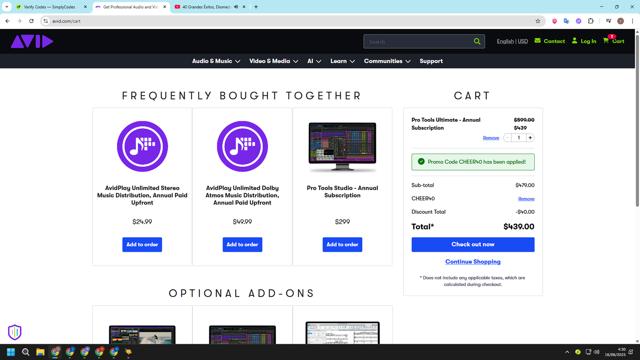Open the extensions puzzle icon
Screen dimensions: 640x360
coord(591,21)
